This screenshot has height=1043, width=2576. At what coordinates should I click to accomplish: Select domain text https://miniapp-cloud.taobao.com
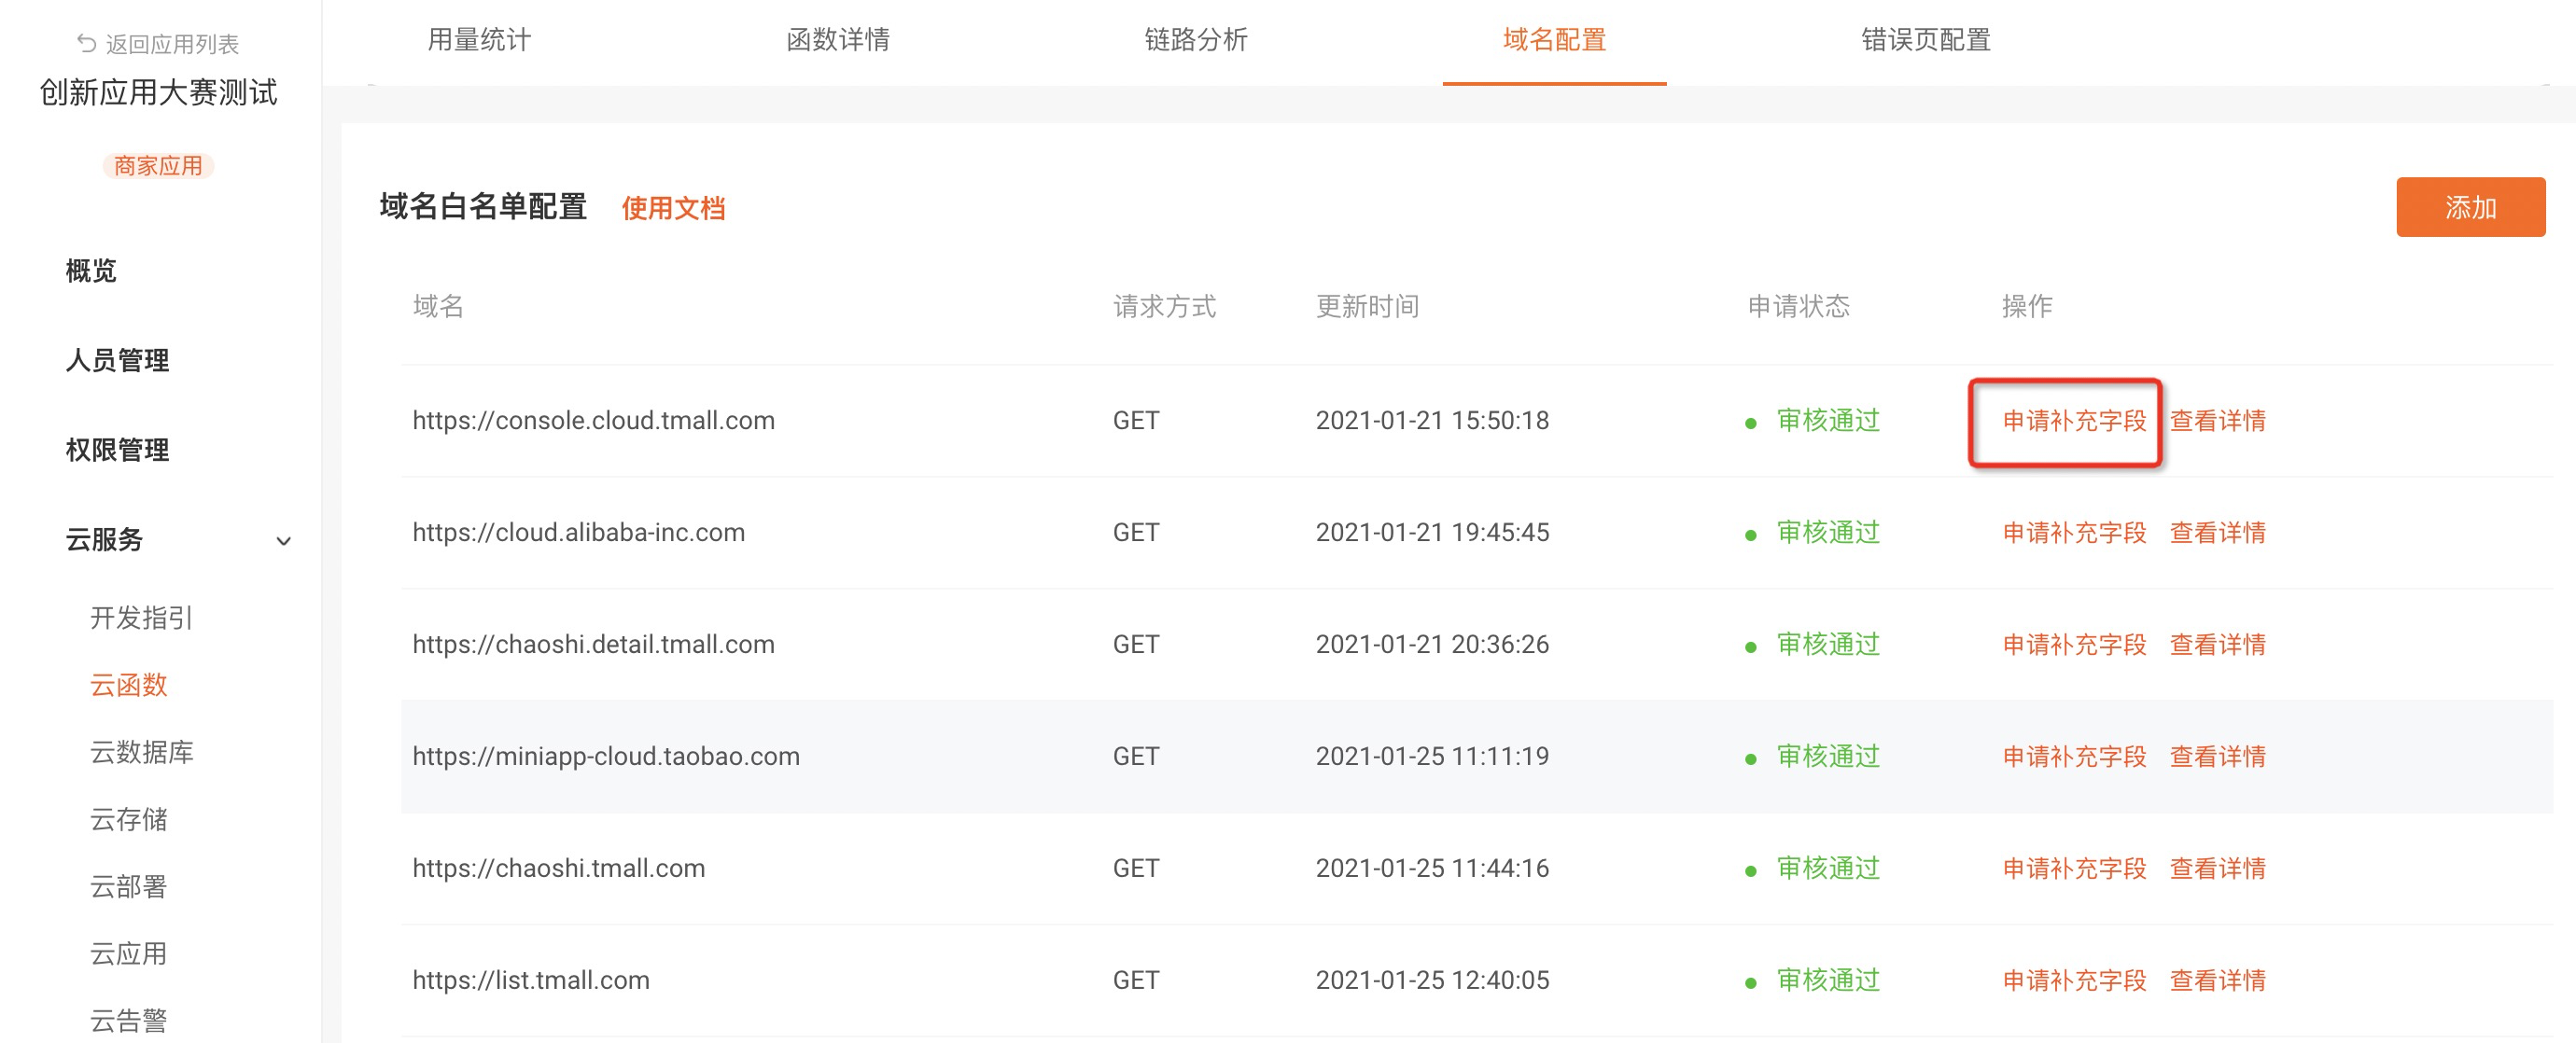click(606, 757)
